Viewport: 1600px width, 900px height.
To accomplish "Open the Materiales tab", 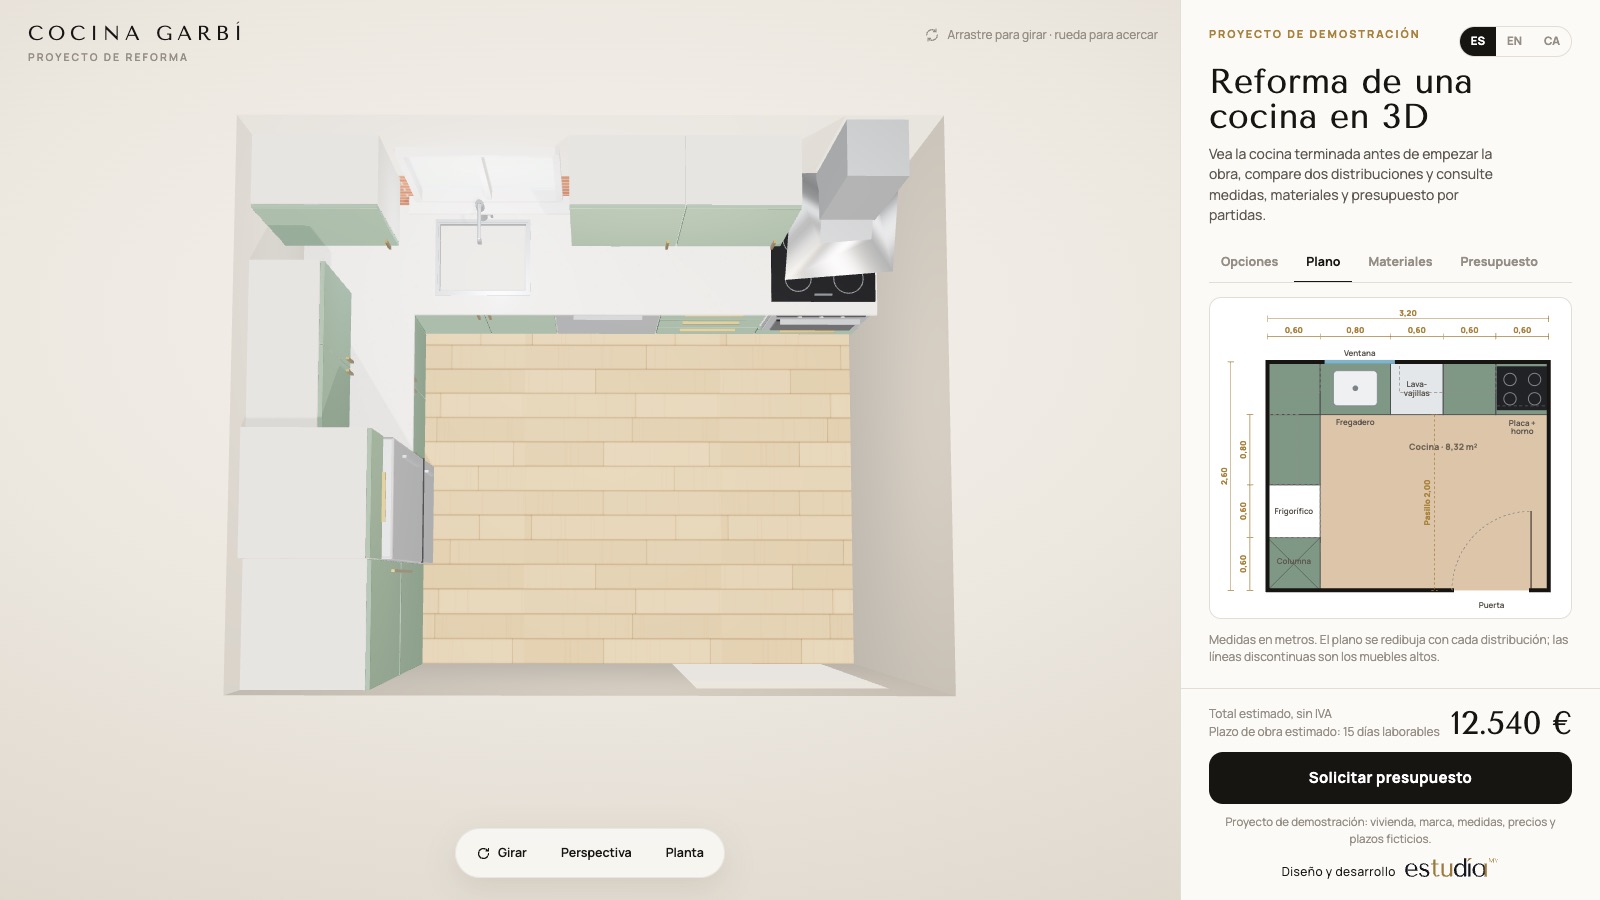I will coord(1400,262).
